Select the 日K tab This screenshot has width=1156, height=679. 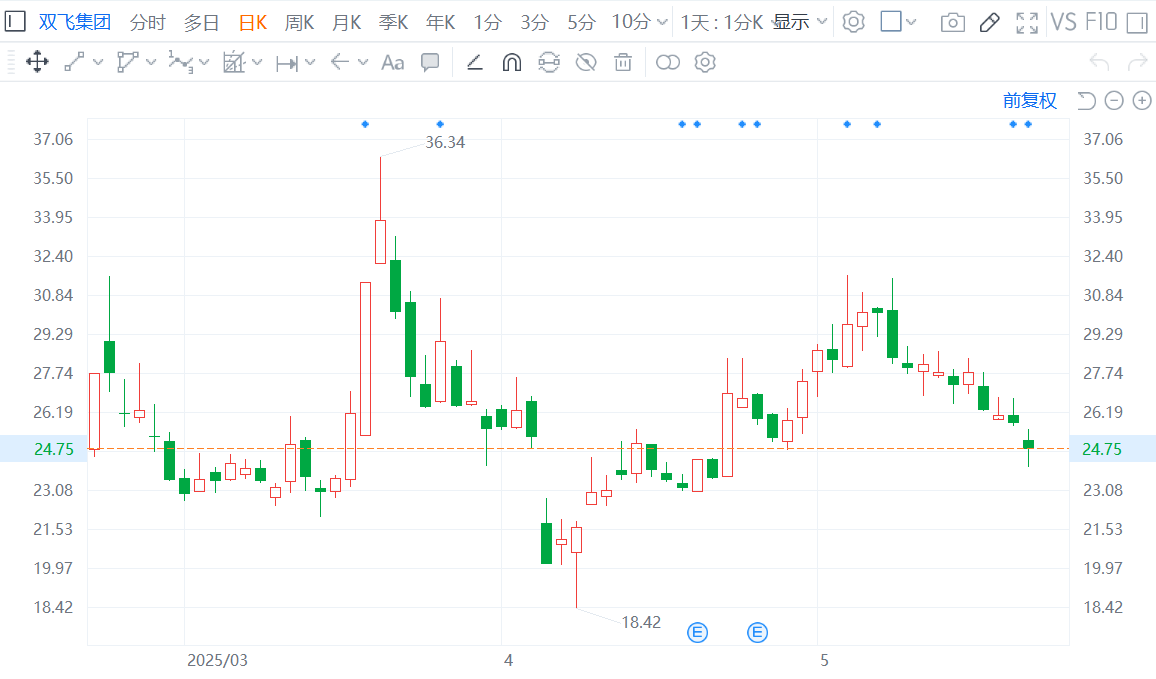click(x=252, y=23)
